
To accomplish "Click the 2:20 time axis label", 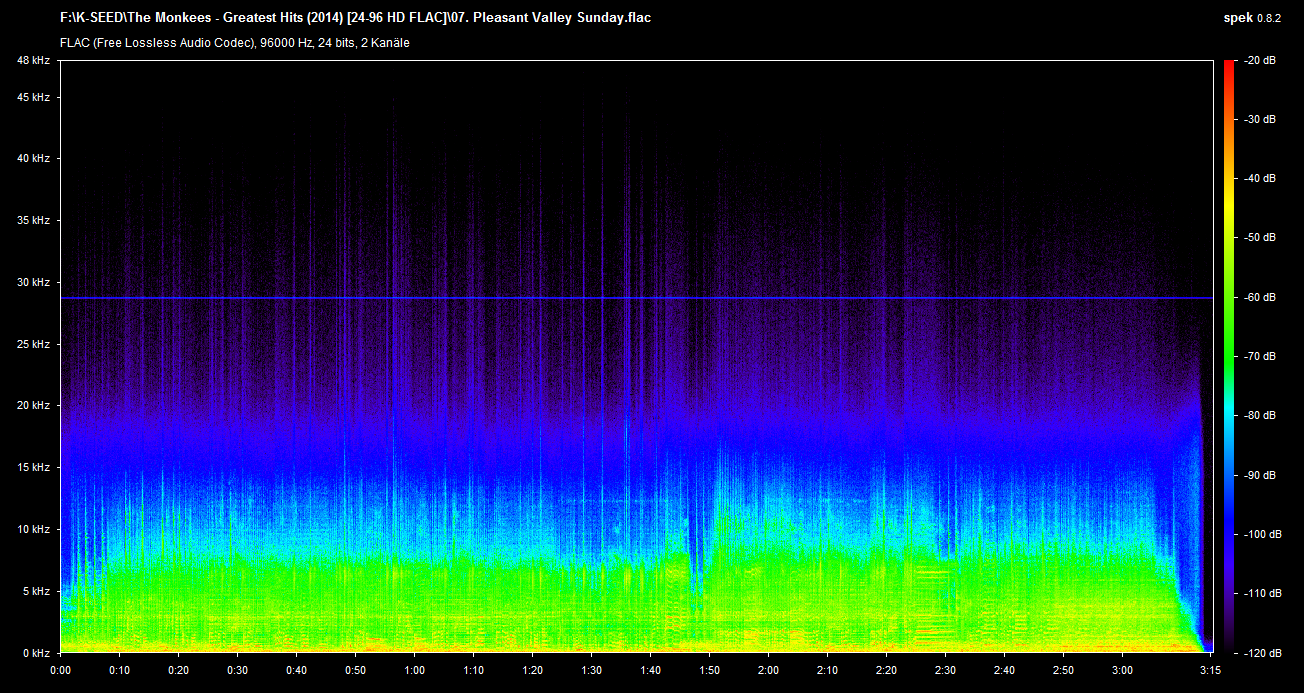I will click(886, 670).
